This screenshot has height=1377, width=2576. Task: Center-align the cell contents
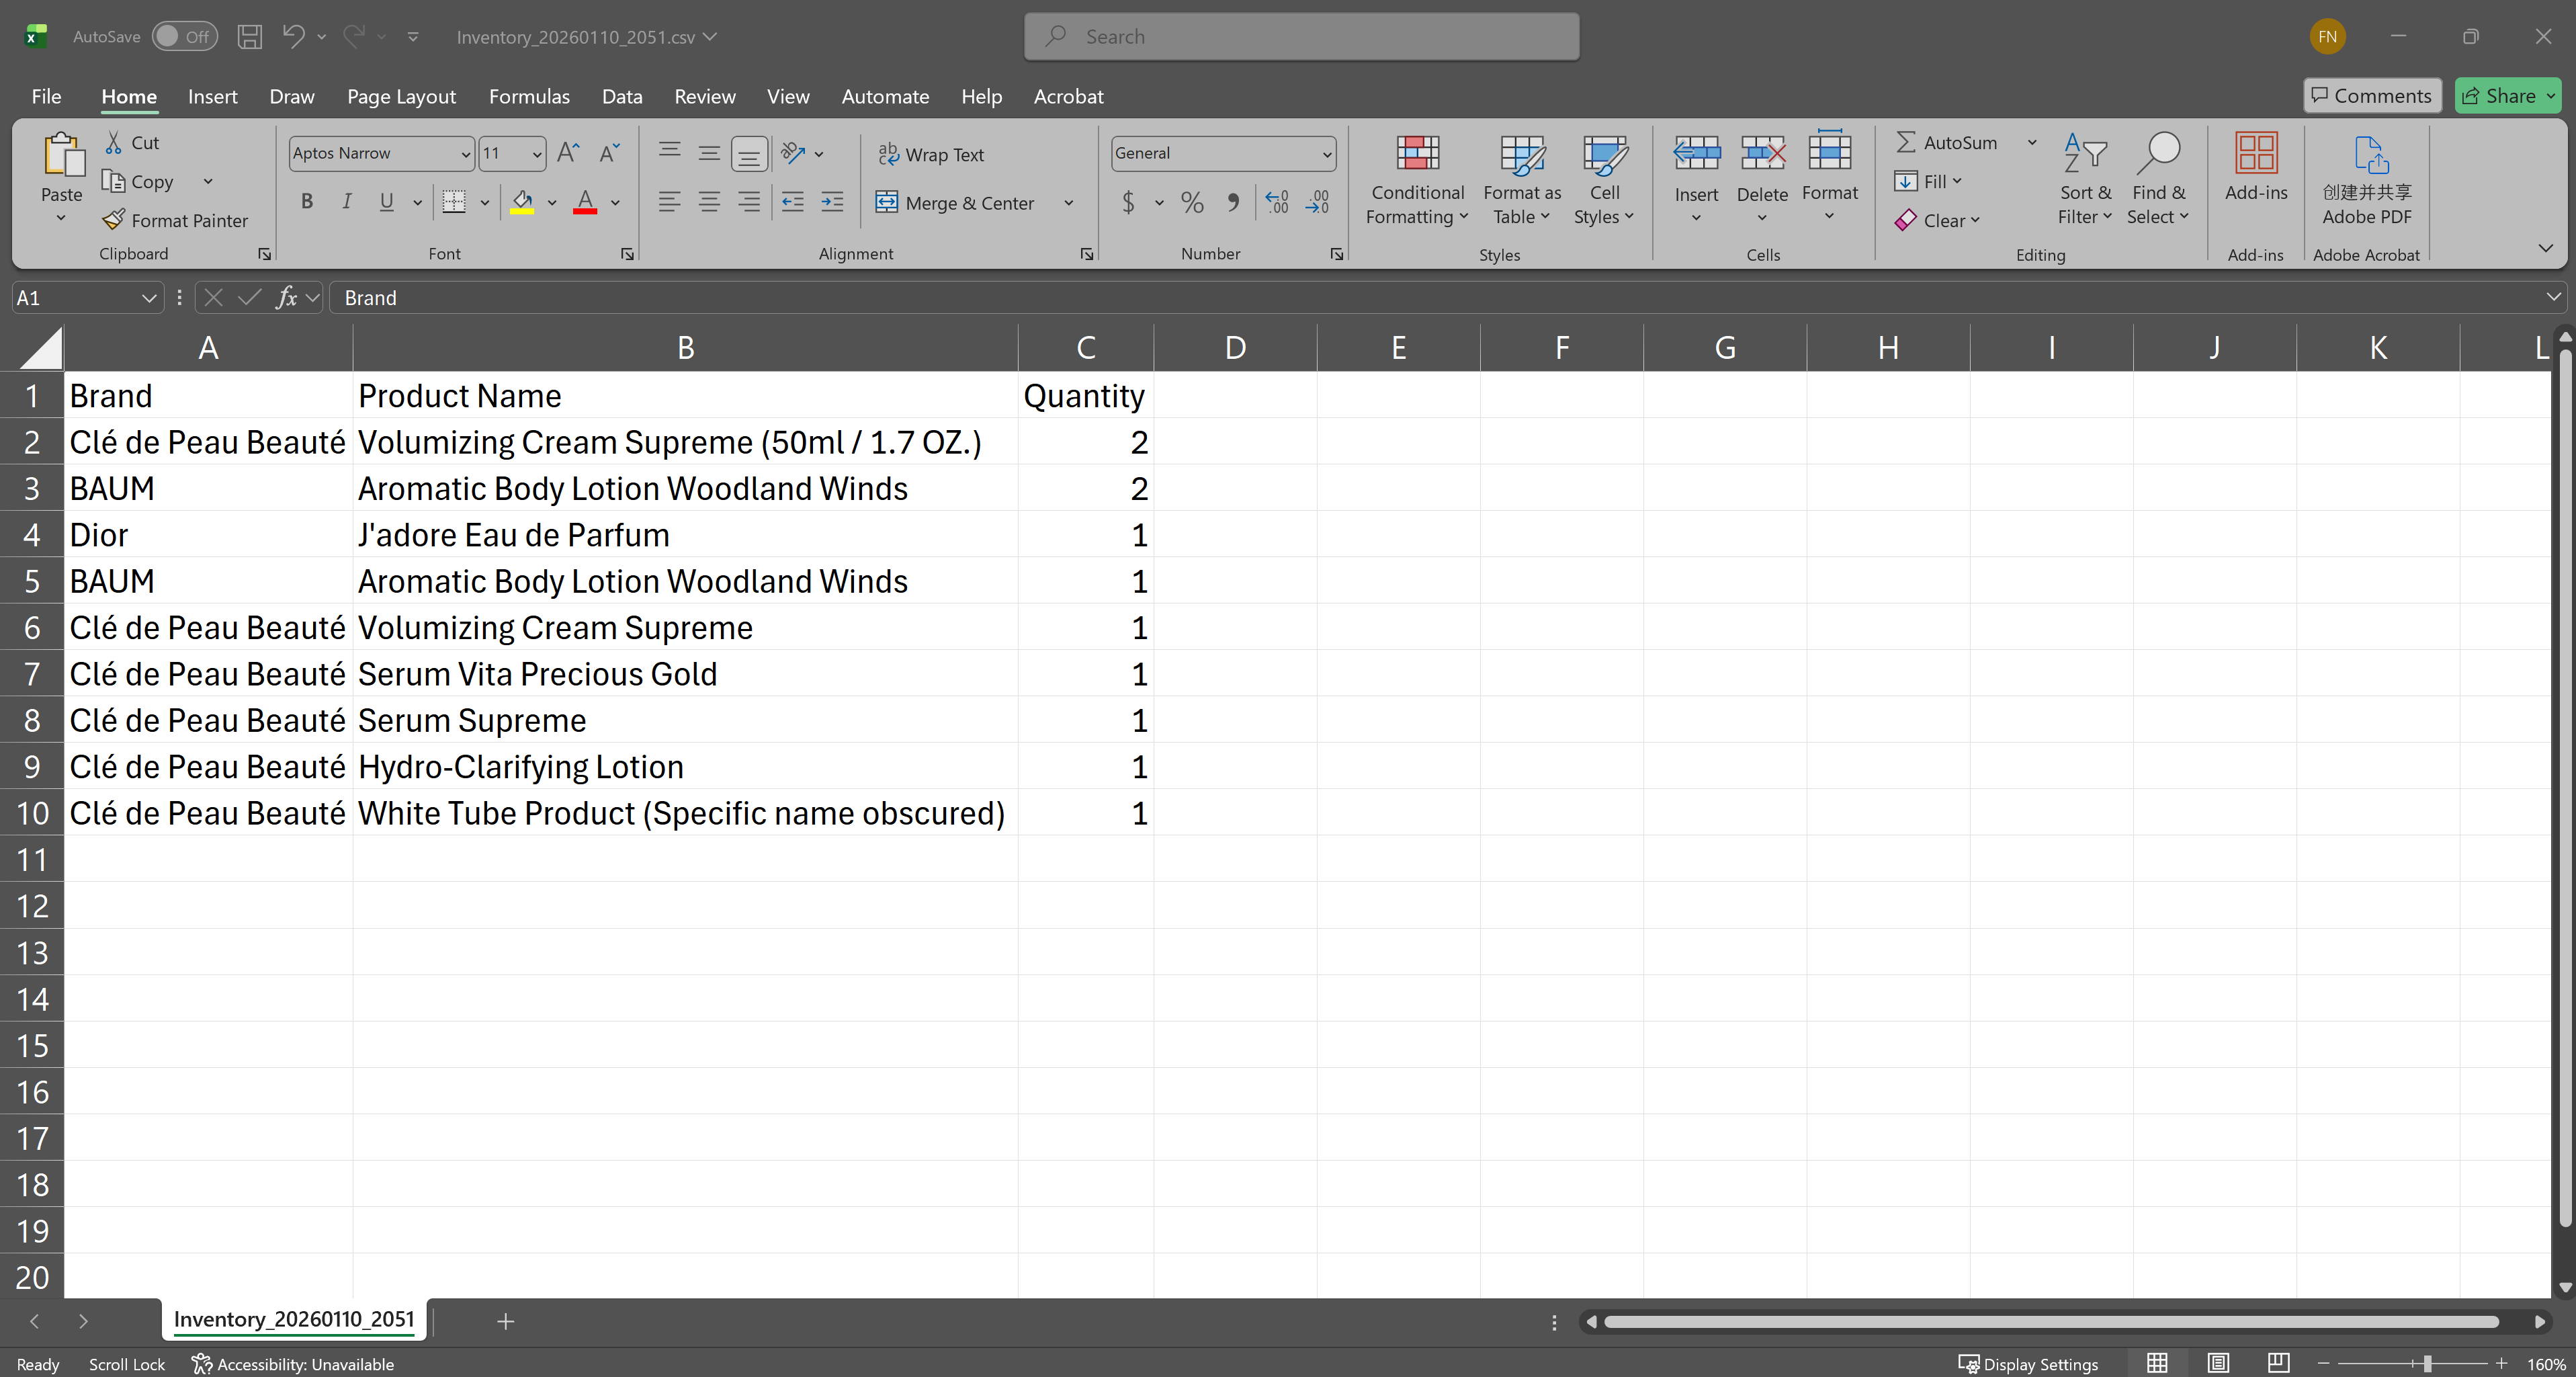pyautogui.click(x=710, y=202)
